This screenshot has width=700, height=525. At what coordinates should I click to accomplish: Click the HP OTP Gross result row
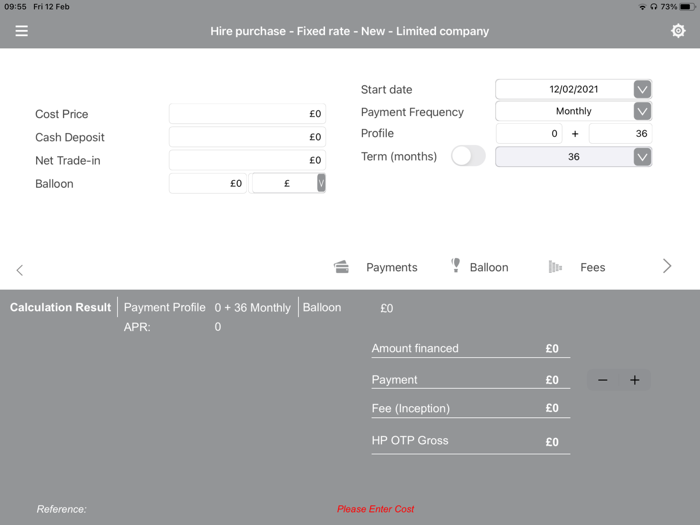click(471, 441)
